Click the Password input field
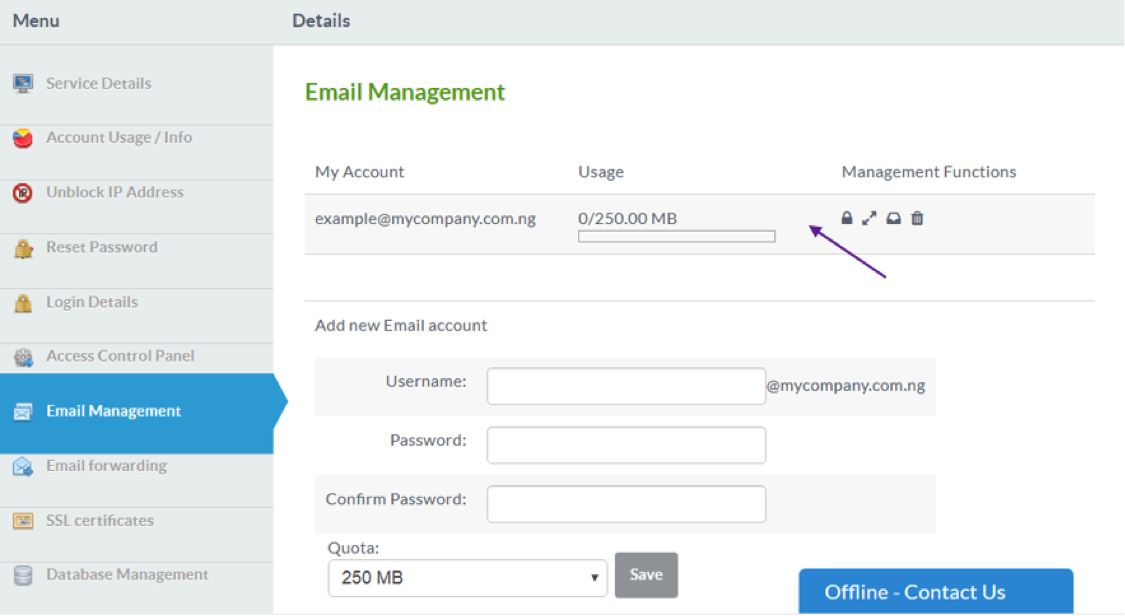The image size is (1125, 616). point(626,445)
